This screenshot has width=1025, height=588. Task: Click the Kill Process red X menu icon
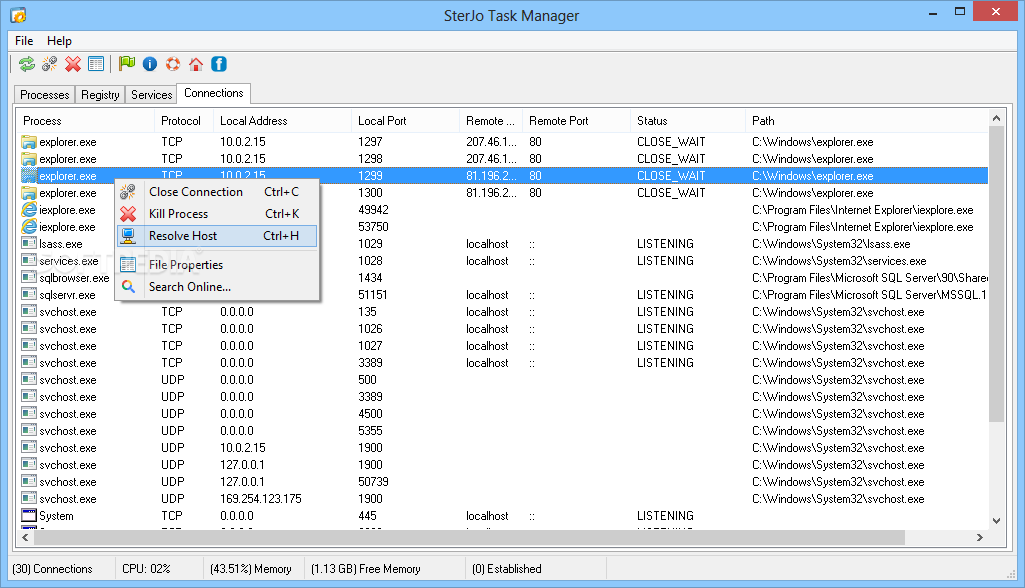point(128,214)
